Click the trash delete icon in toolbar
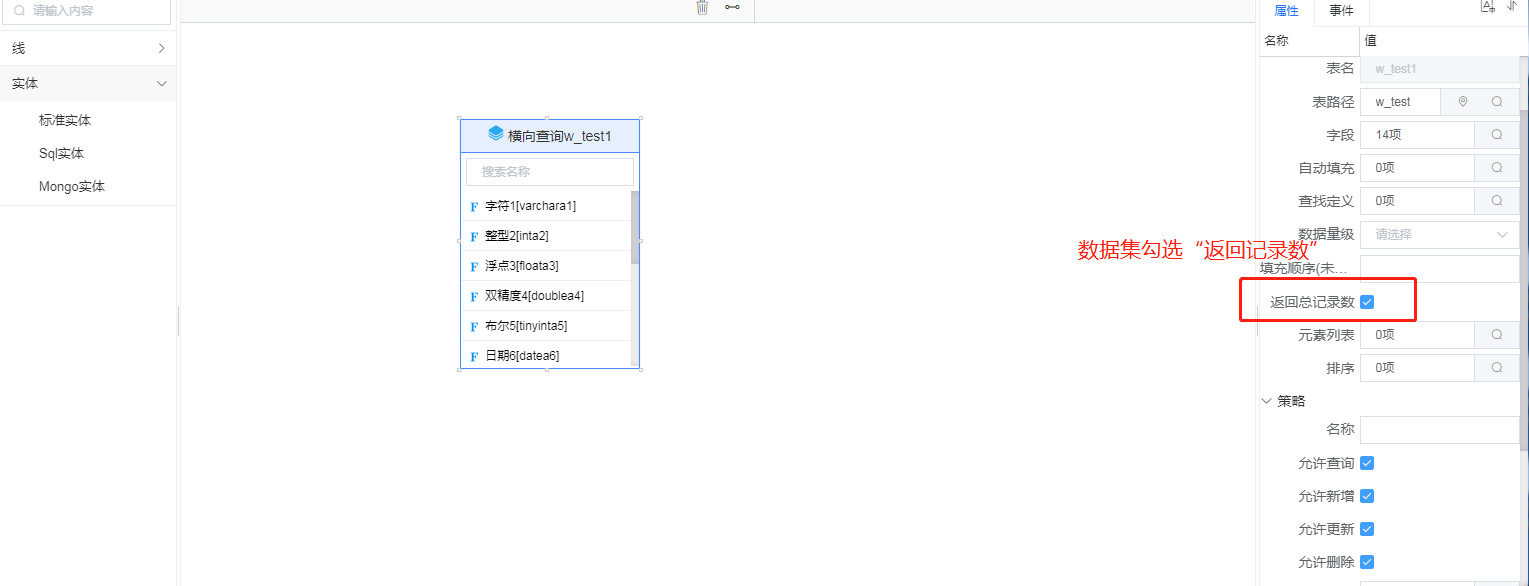 pos(702,7)
